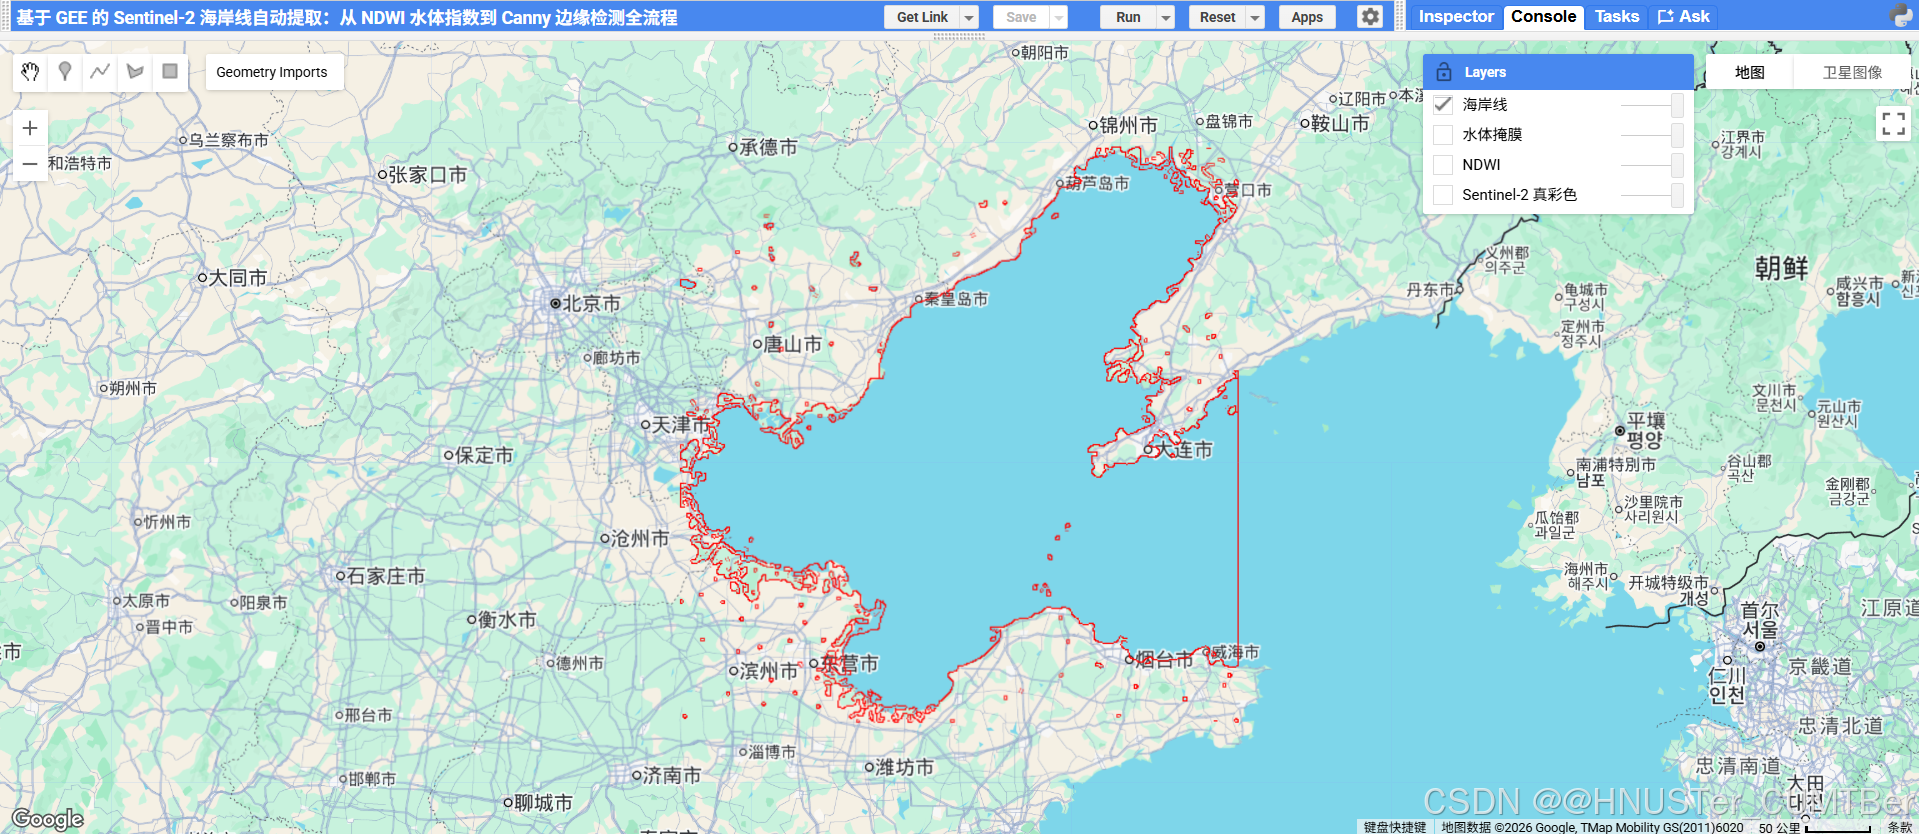Open the Ask tab
The width and height of the screenshot is (1919, 834).
point(1684,17)
